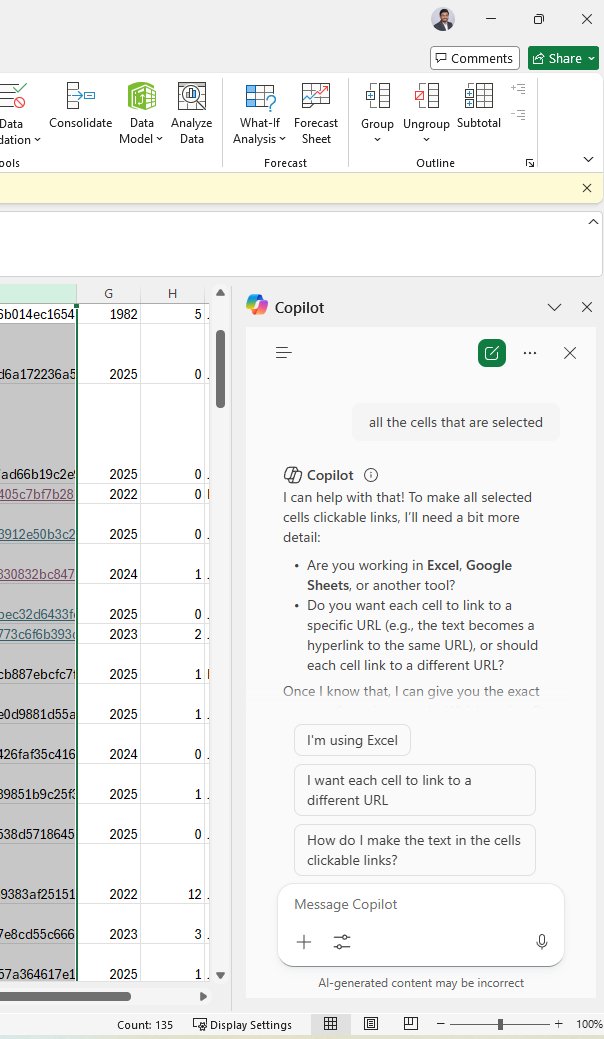Close the Copilot task pane
604x1039 pixels.
pyautogui.click(x=587, y=307)
